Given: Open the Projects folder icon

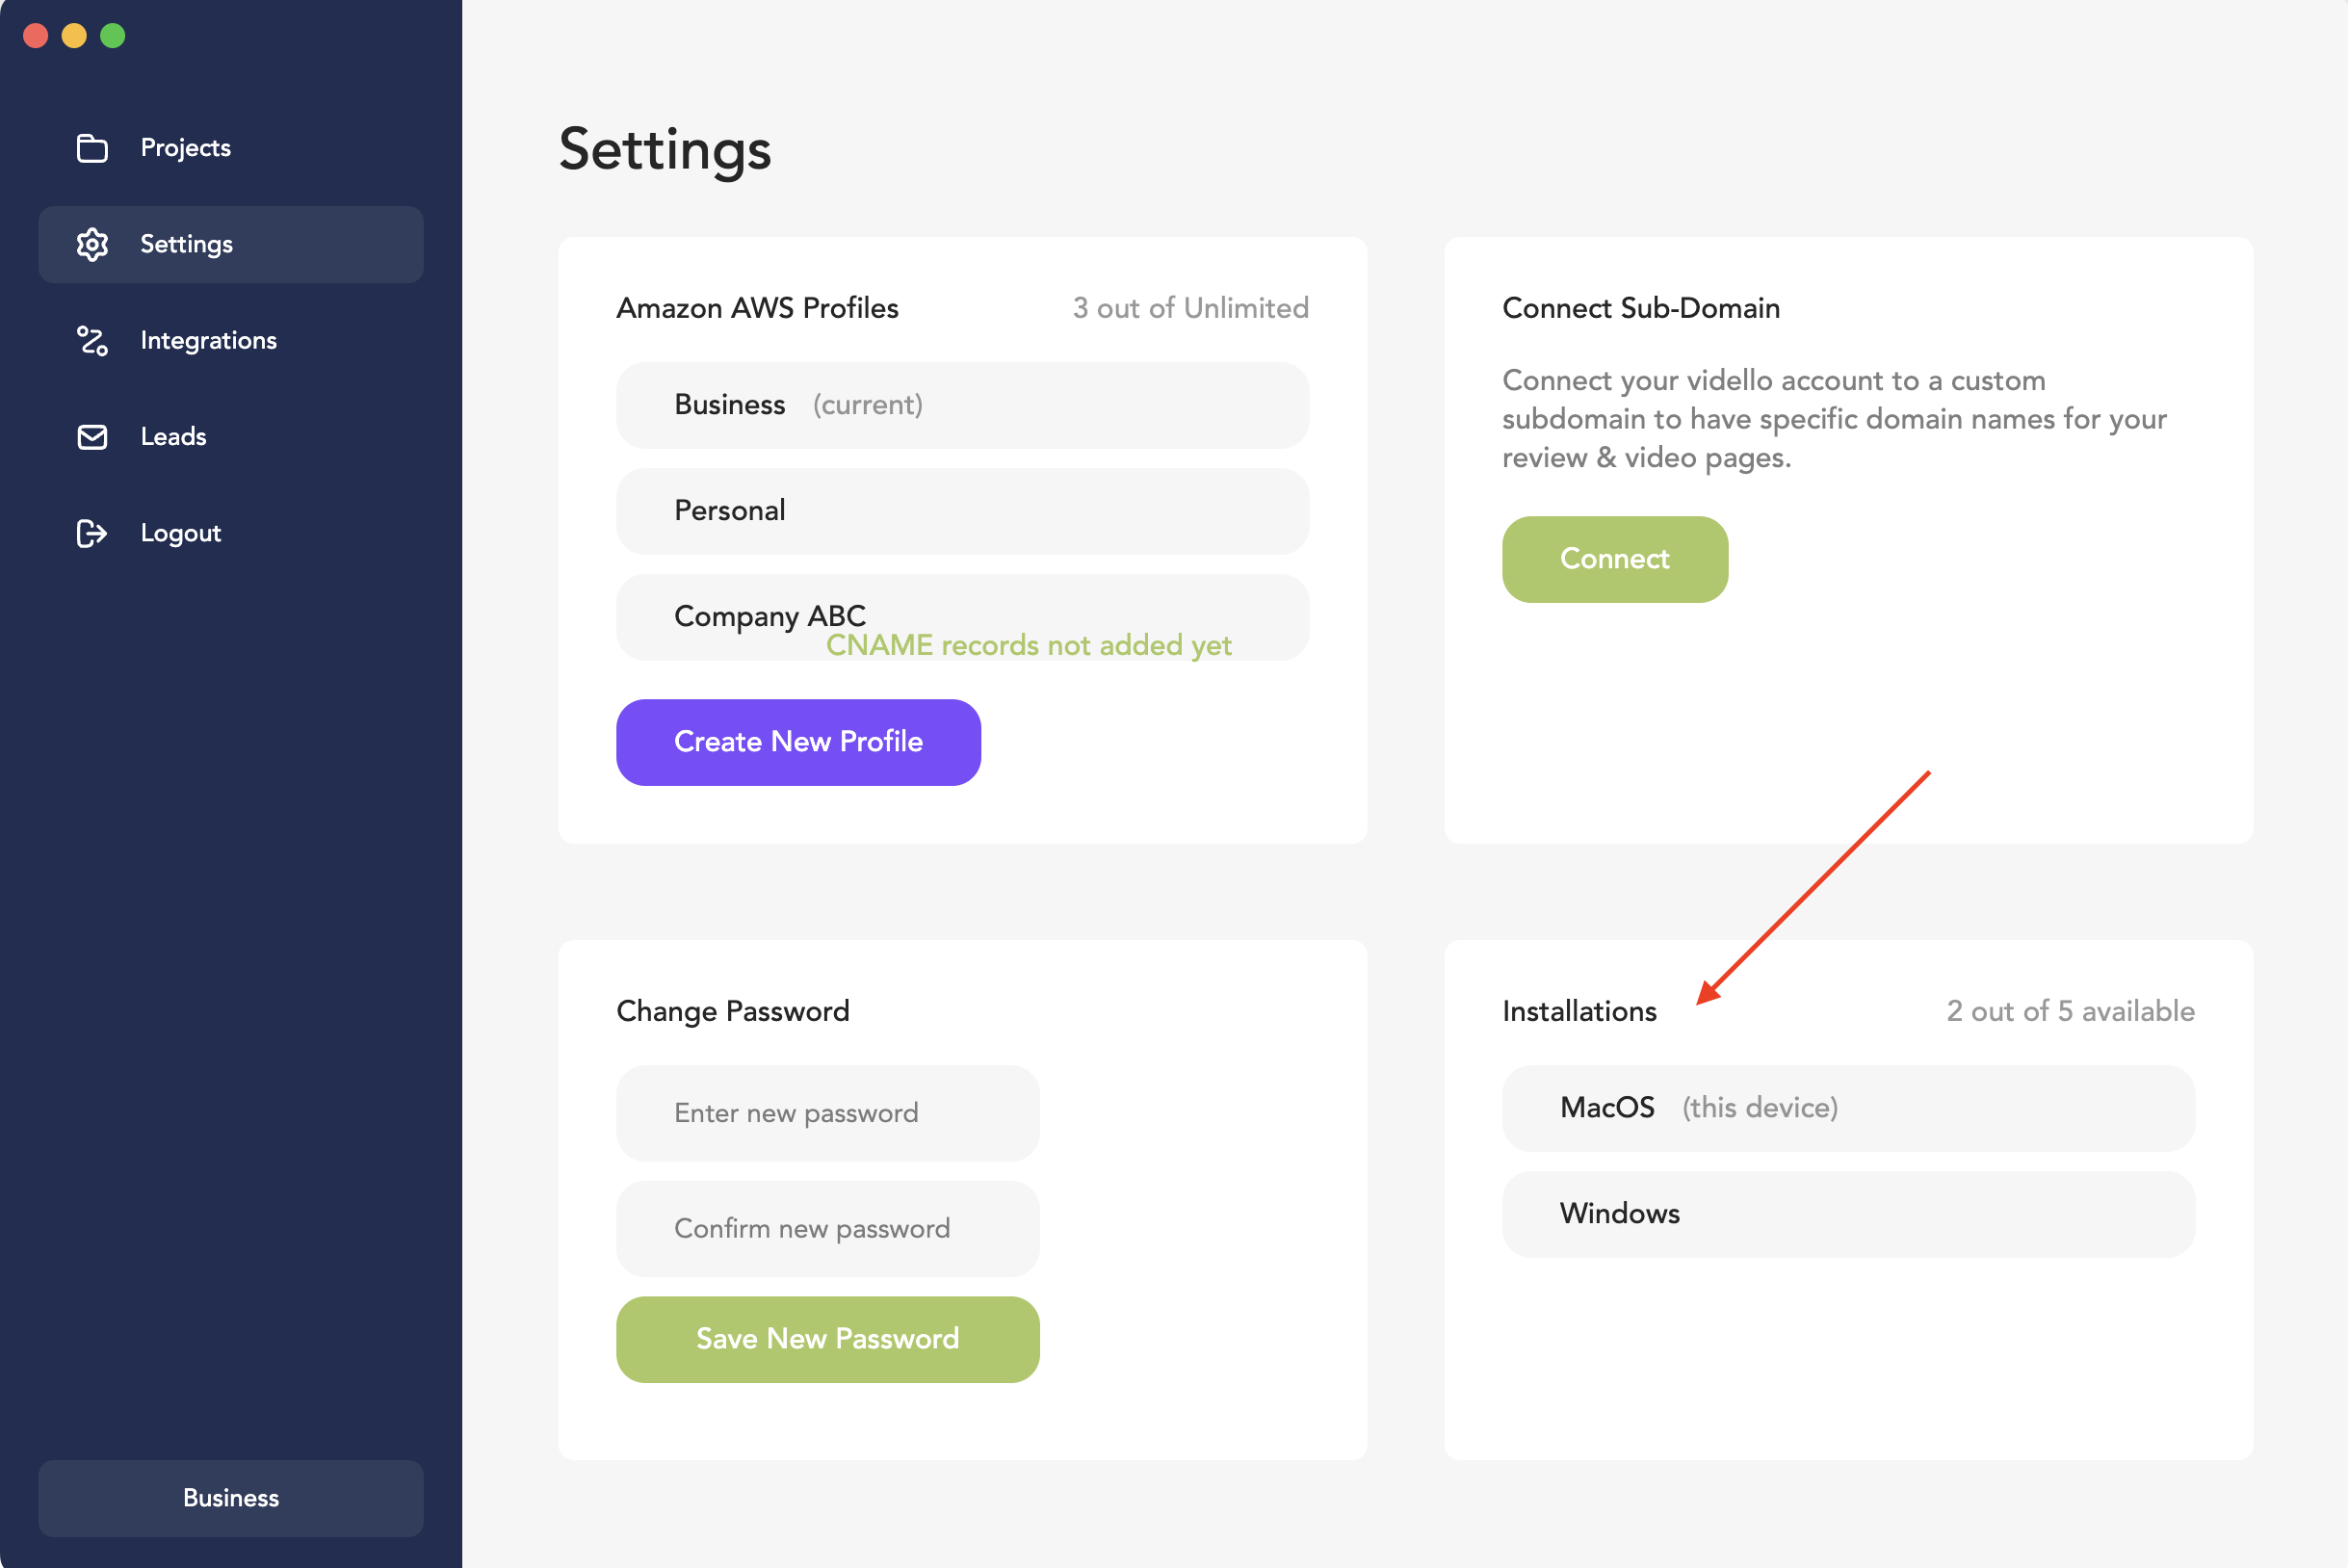Looking at the screenshot, I should point(92,148).
